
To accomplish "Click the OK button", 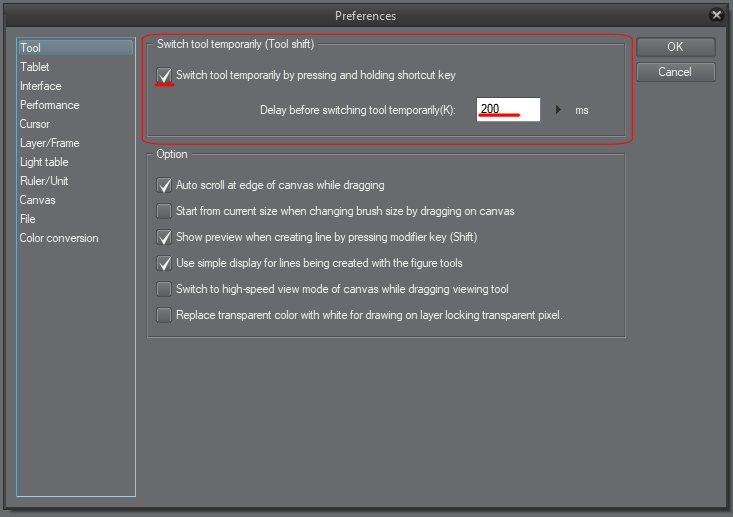I will [x=675, y=47].
